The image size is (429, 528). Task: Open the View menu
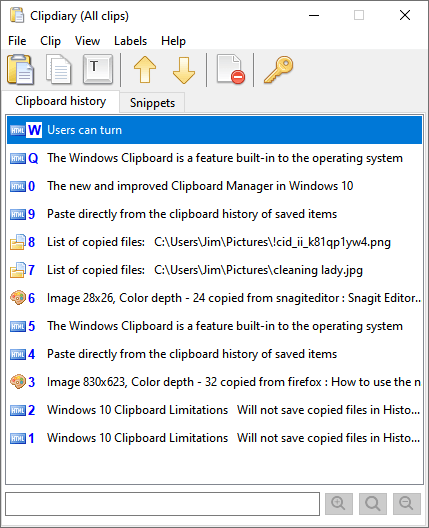click(x=87, y=41)
